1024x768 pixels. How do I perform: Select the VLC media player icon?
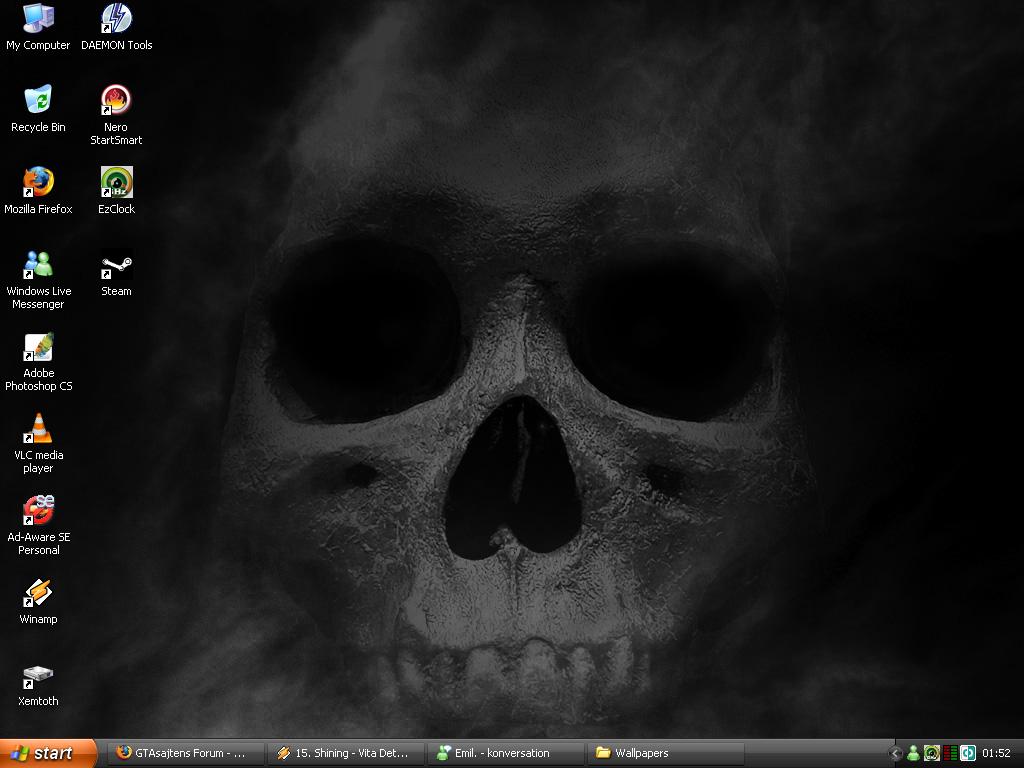tap(38, 429)
